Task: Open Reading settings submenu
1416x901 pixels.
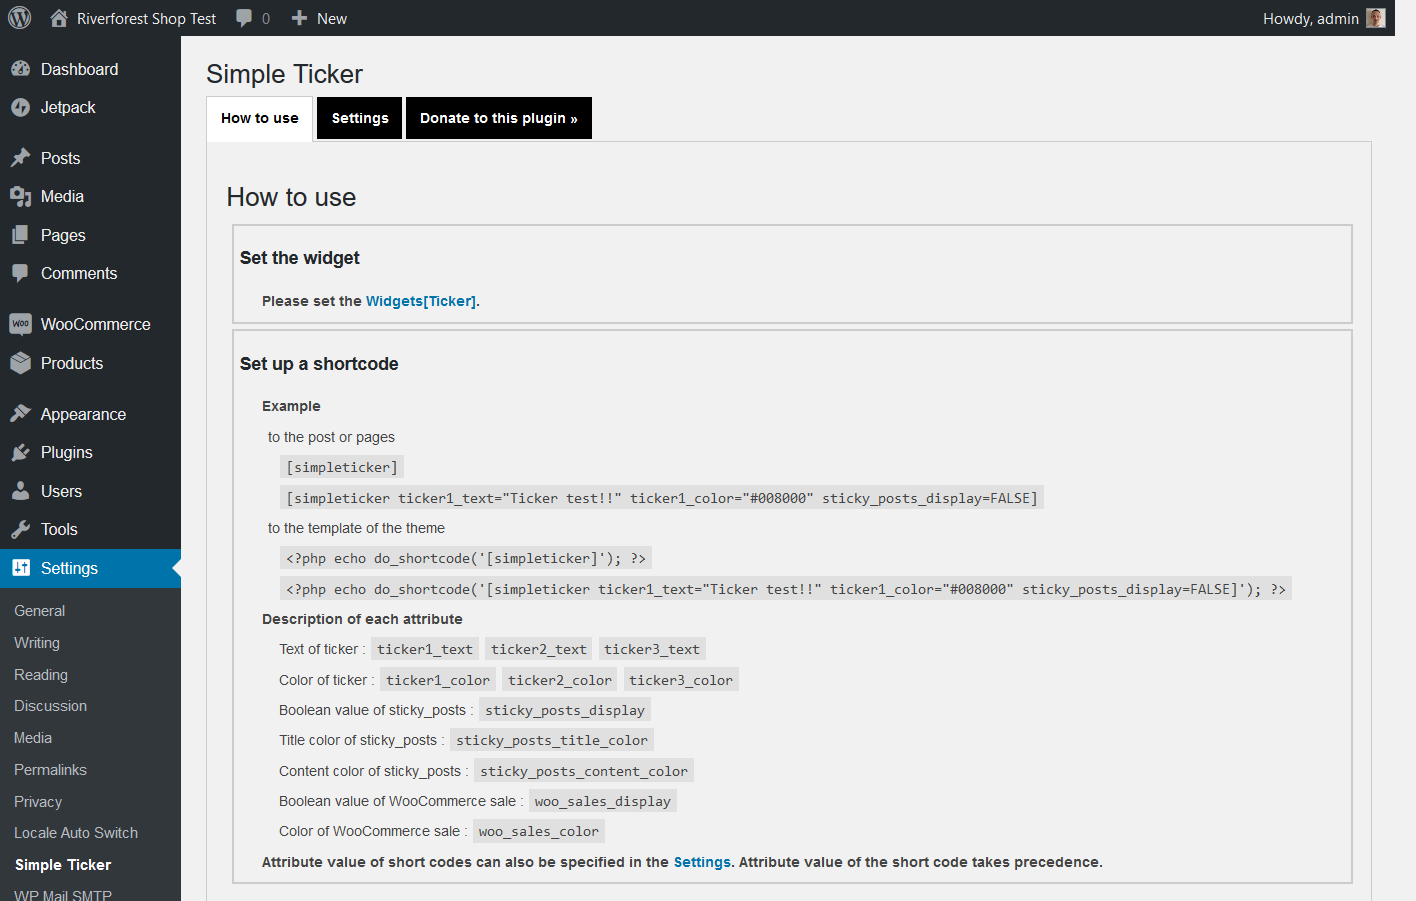Action: point(41,675)
